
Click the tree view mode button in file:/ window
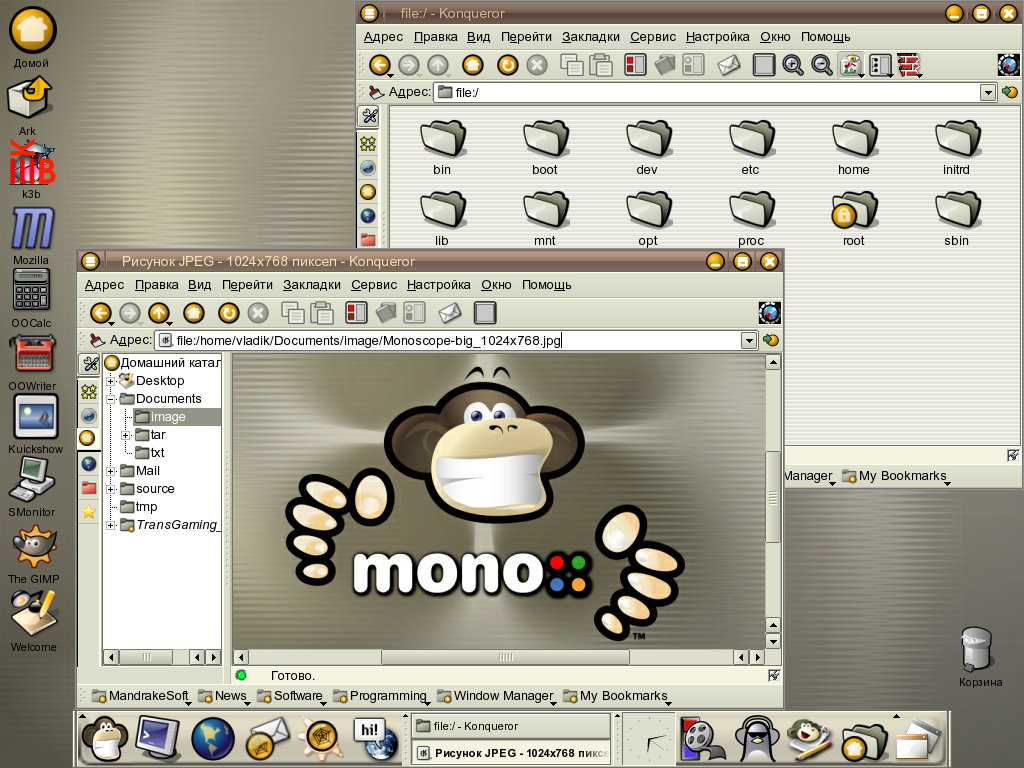(x=880, y=65)
